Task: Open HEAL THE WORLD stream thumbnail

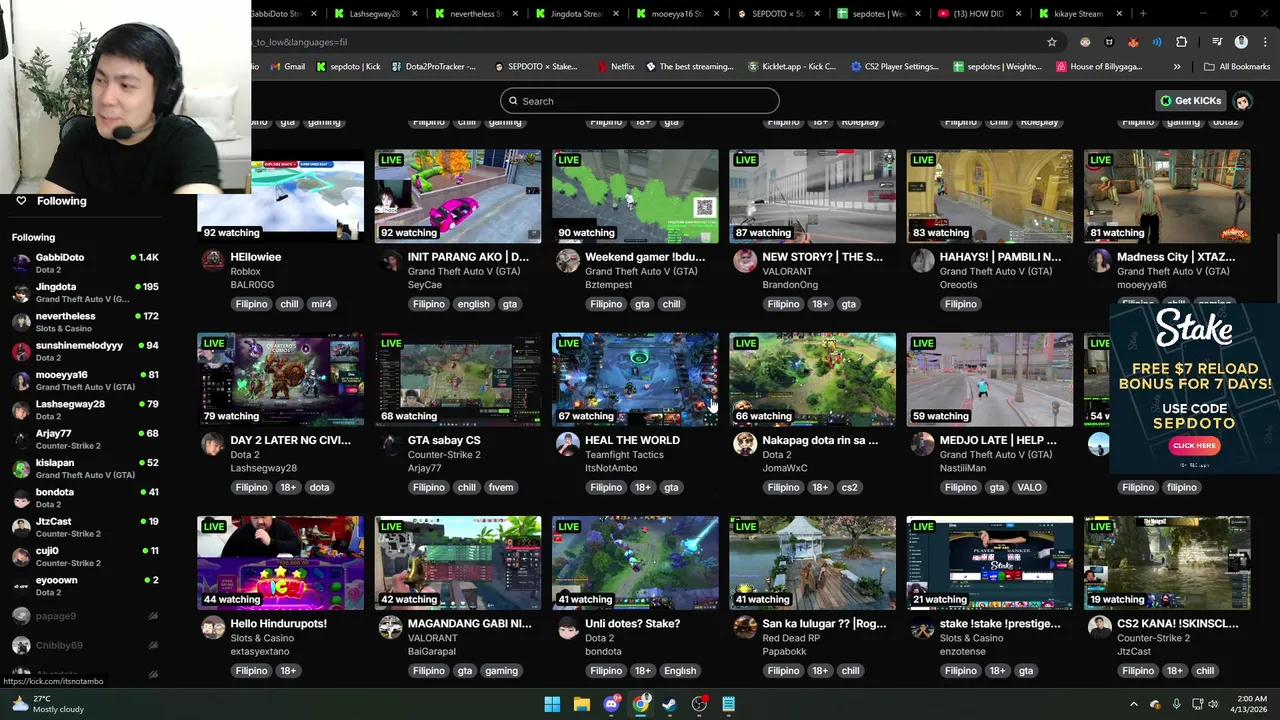Action: (635, 380)
